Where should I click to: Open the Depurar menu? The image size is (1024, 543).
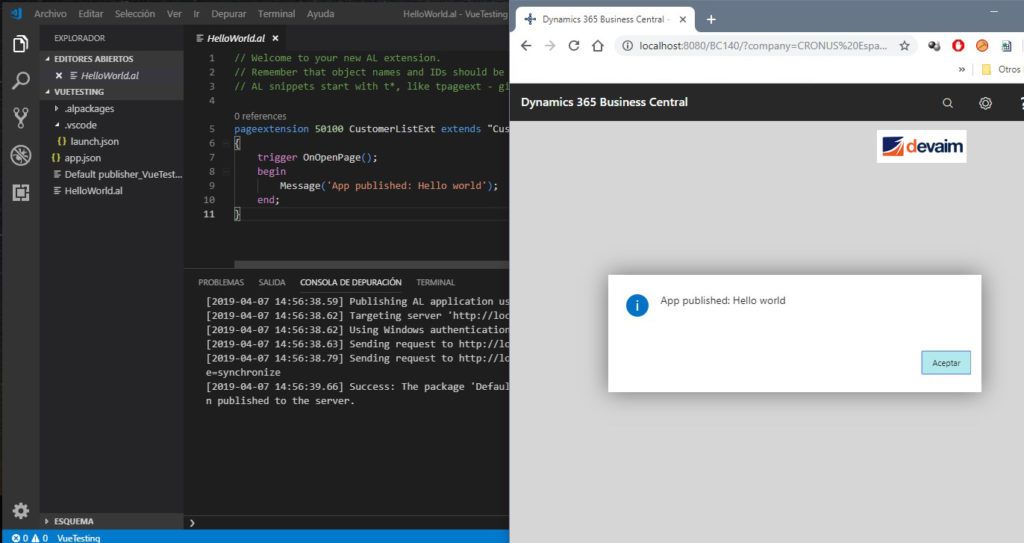tap(229, 14)
